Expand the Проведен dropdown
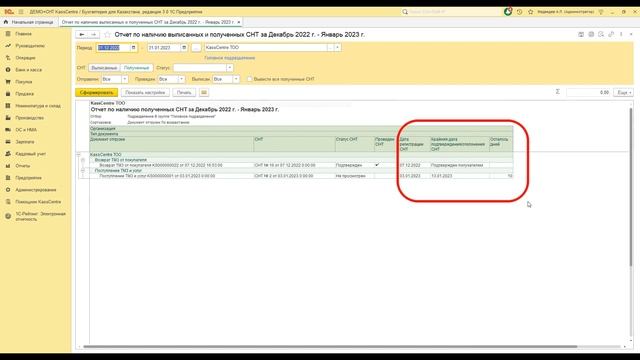This screenshot has height=360, width=640. pyautogui.click(x=181, y=79)
